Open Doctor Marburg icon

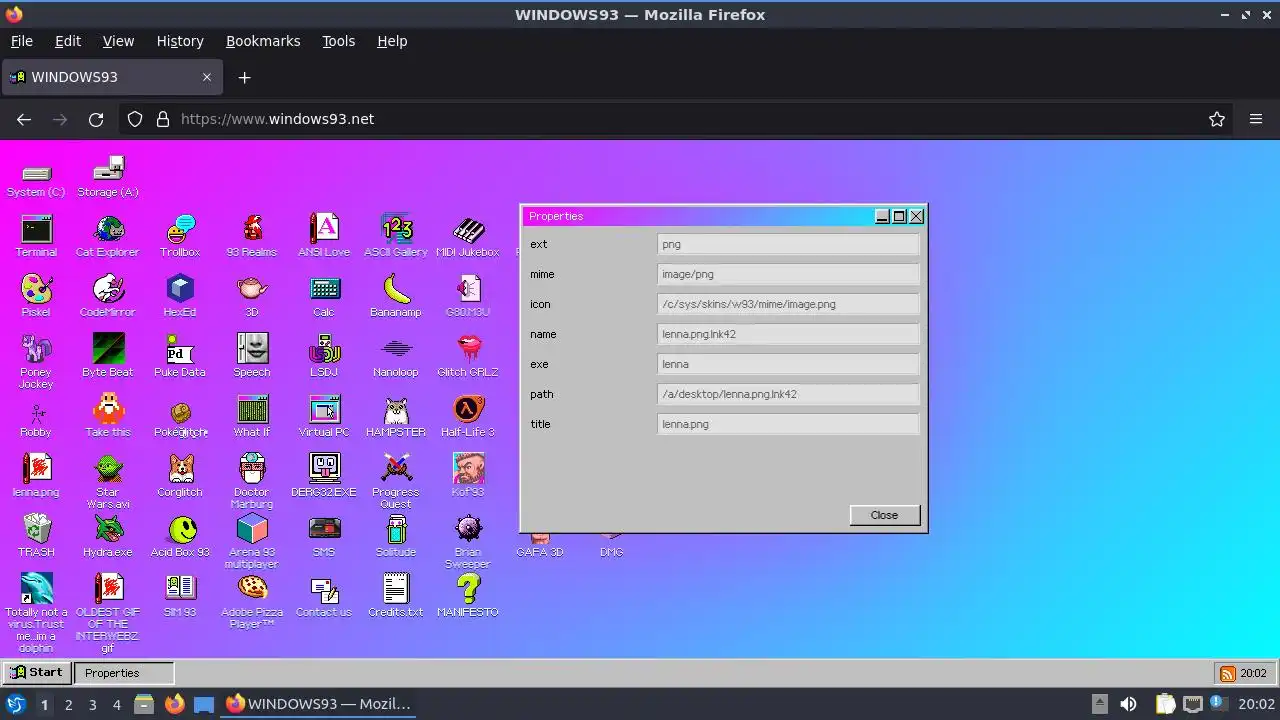252,482
